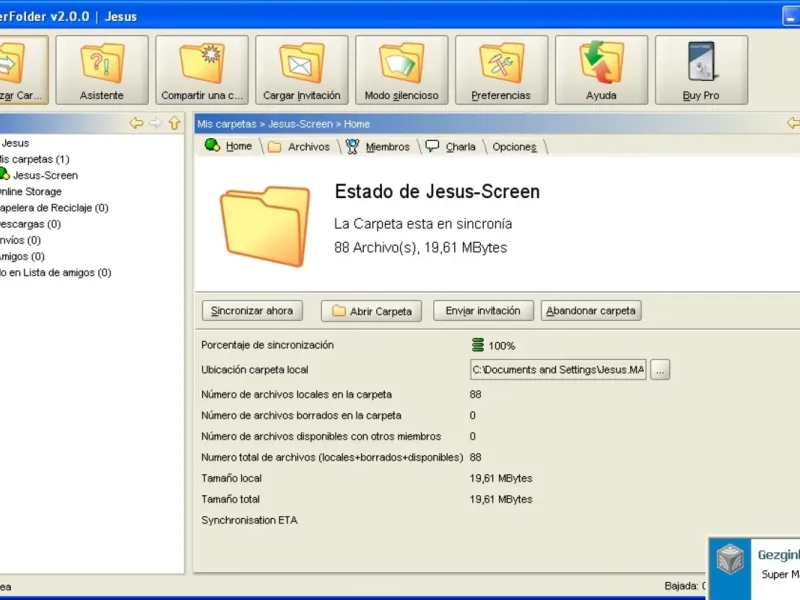This screenshot has width=800, height=600.
Task: Click the 88 Archivo(s), 19,61 MBytes text
Action: pos(420,247)
